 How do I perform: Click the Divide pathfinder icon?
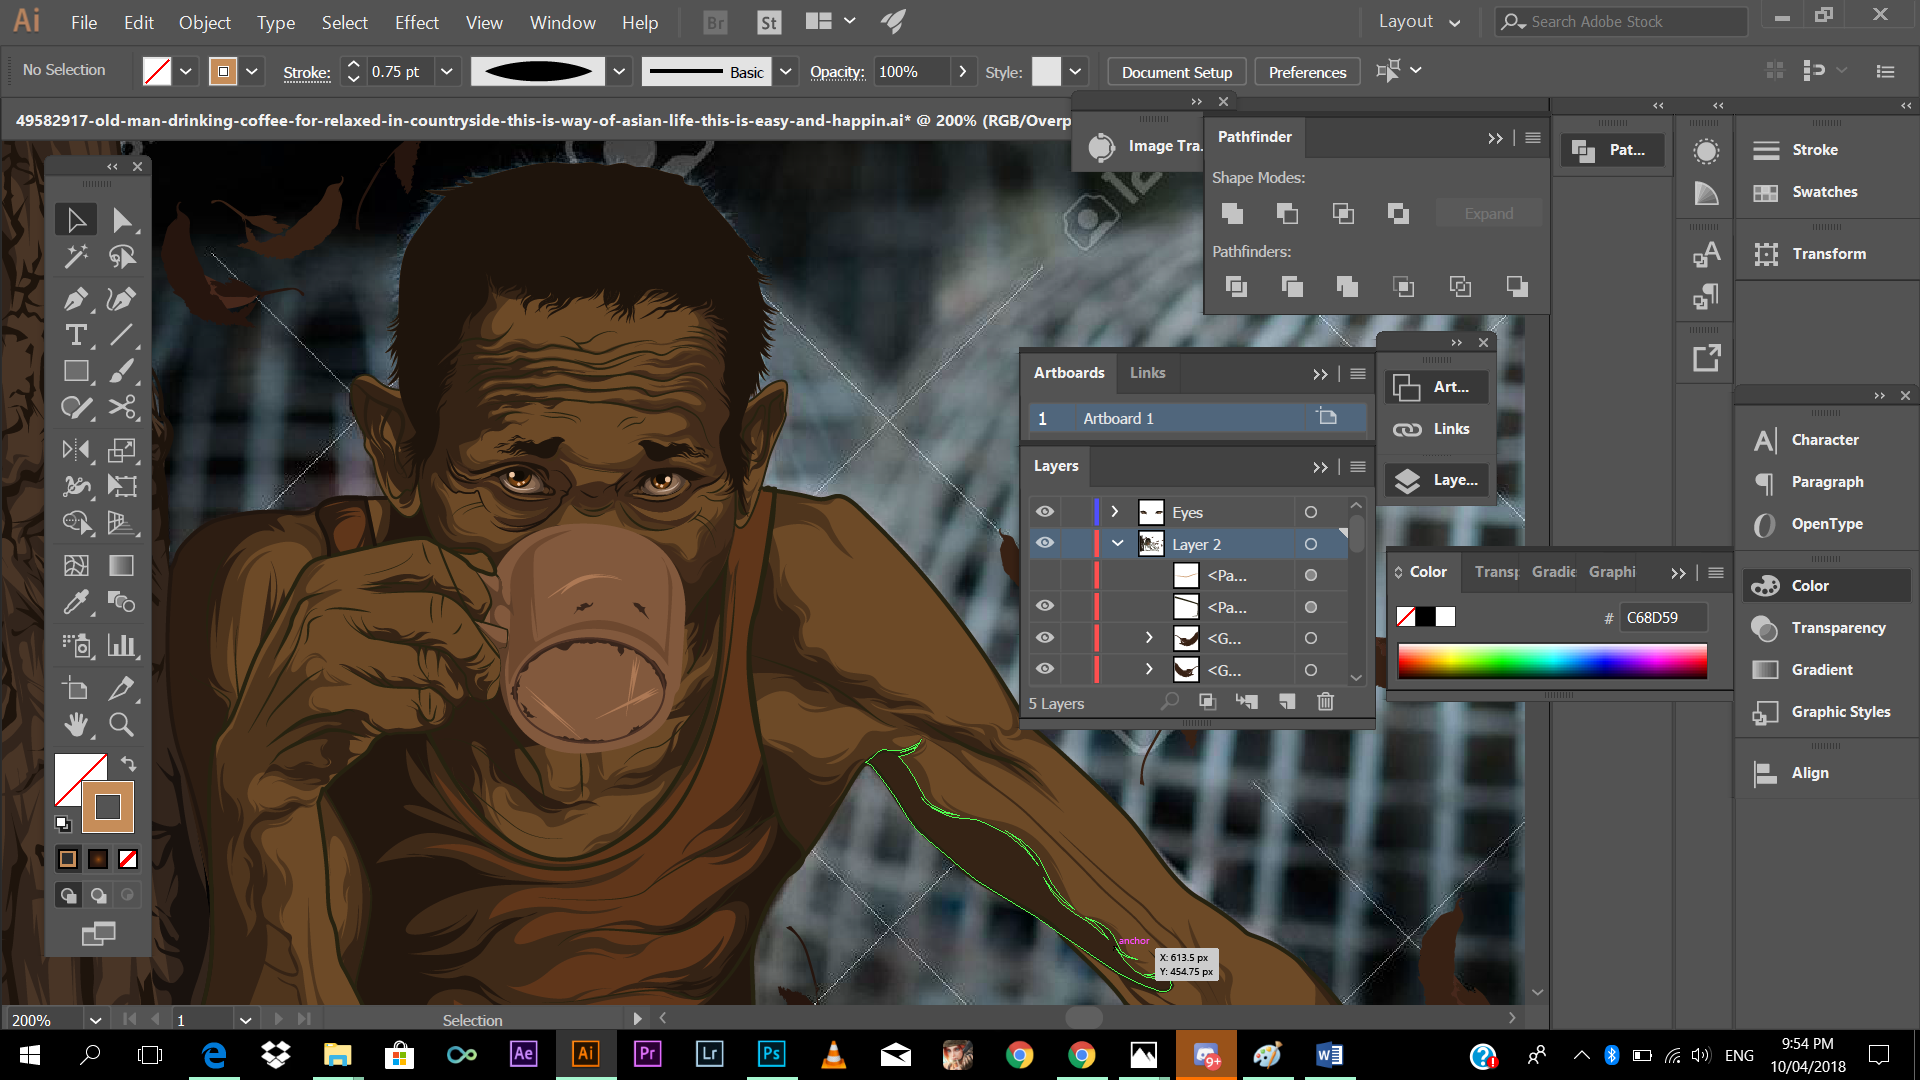point(1236,287)
